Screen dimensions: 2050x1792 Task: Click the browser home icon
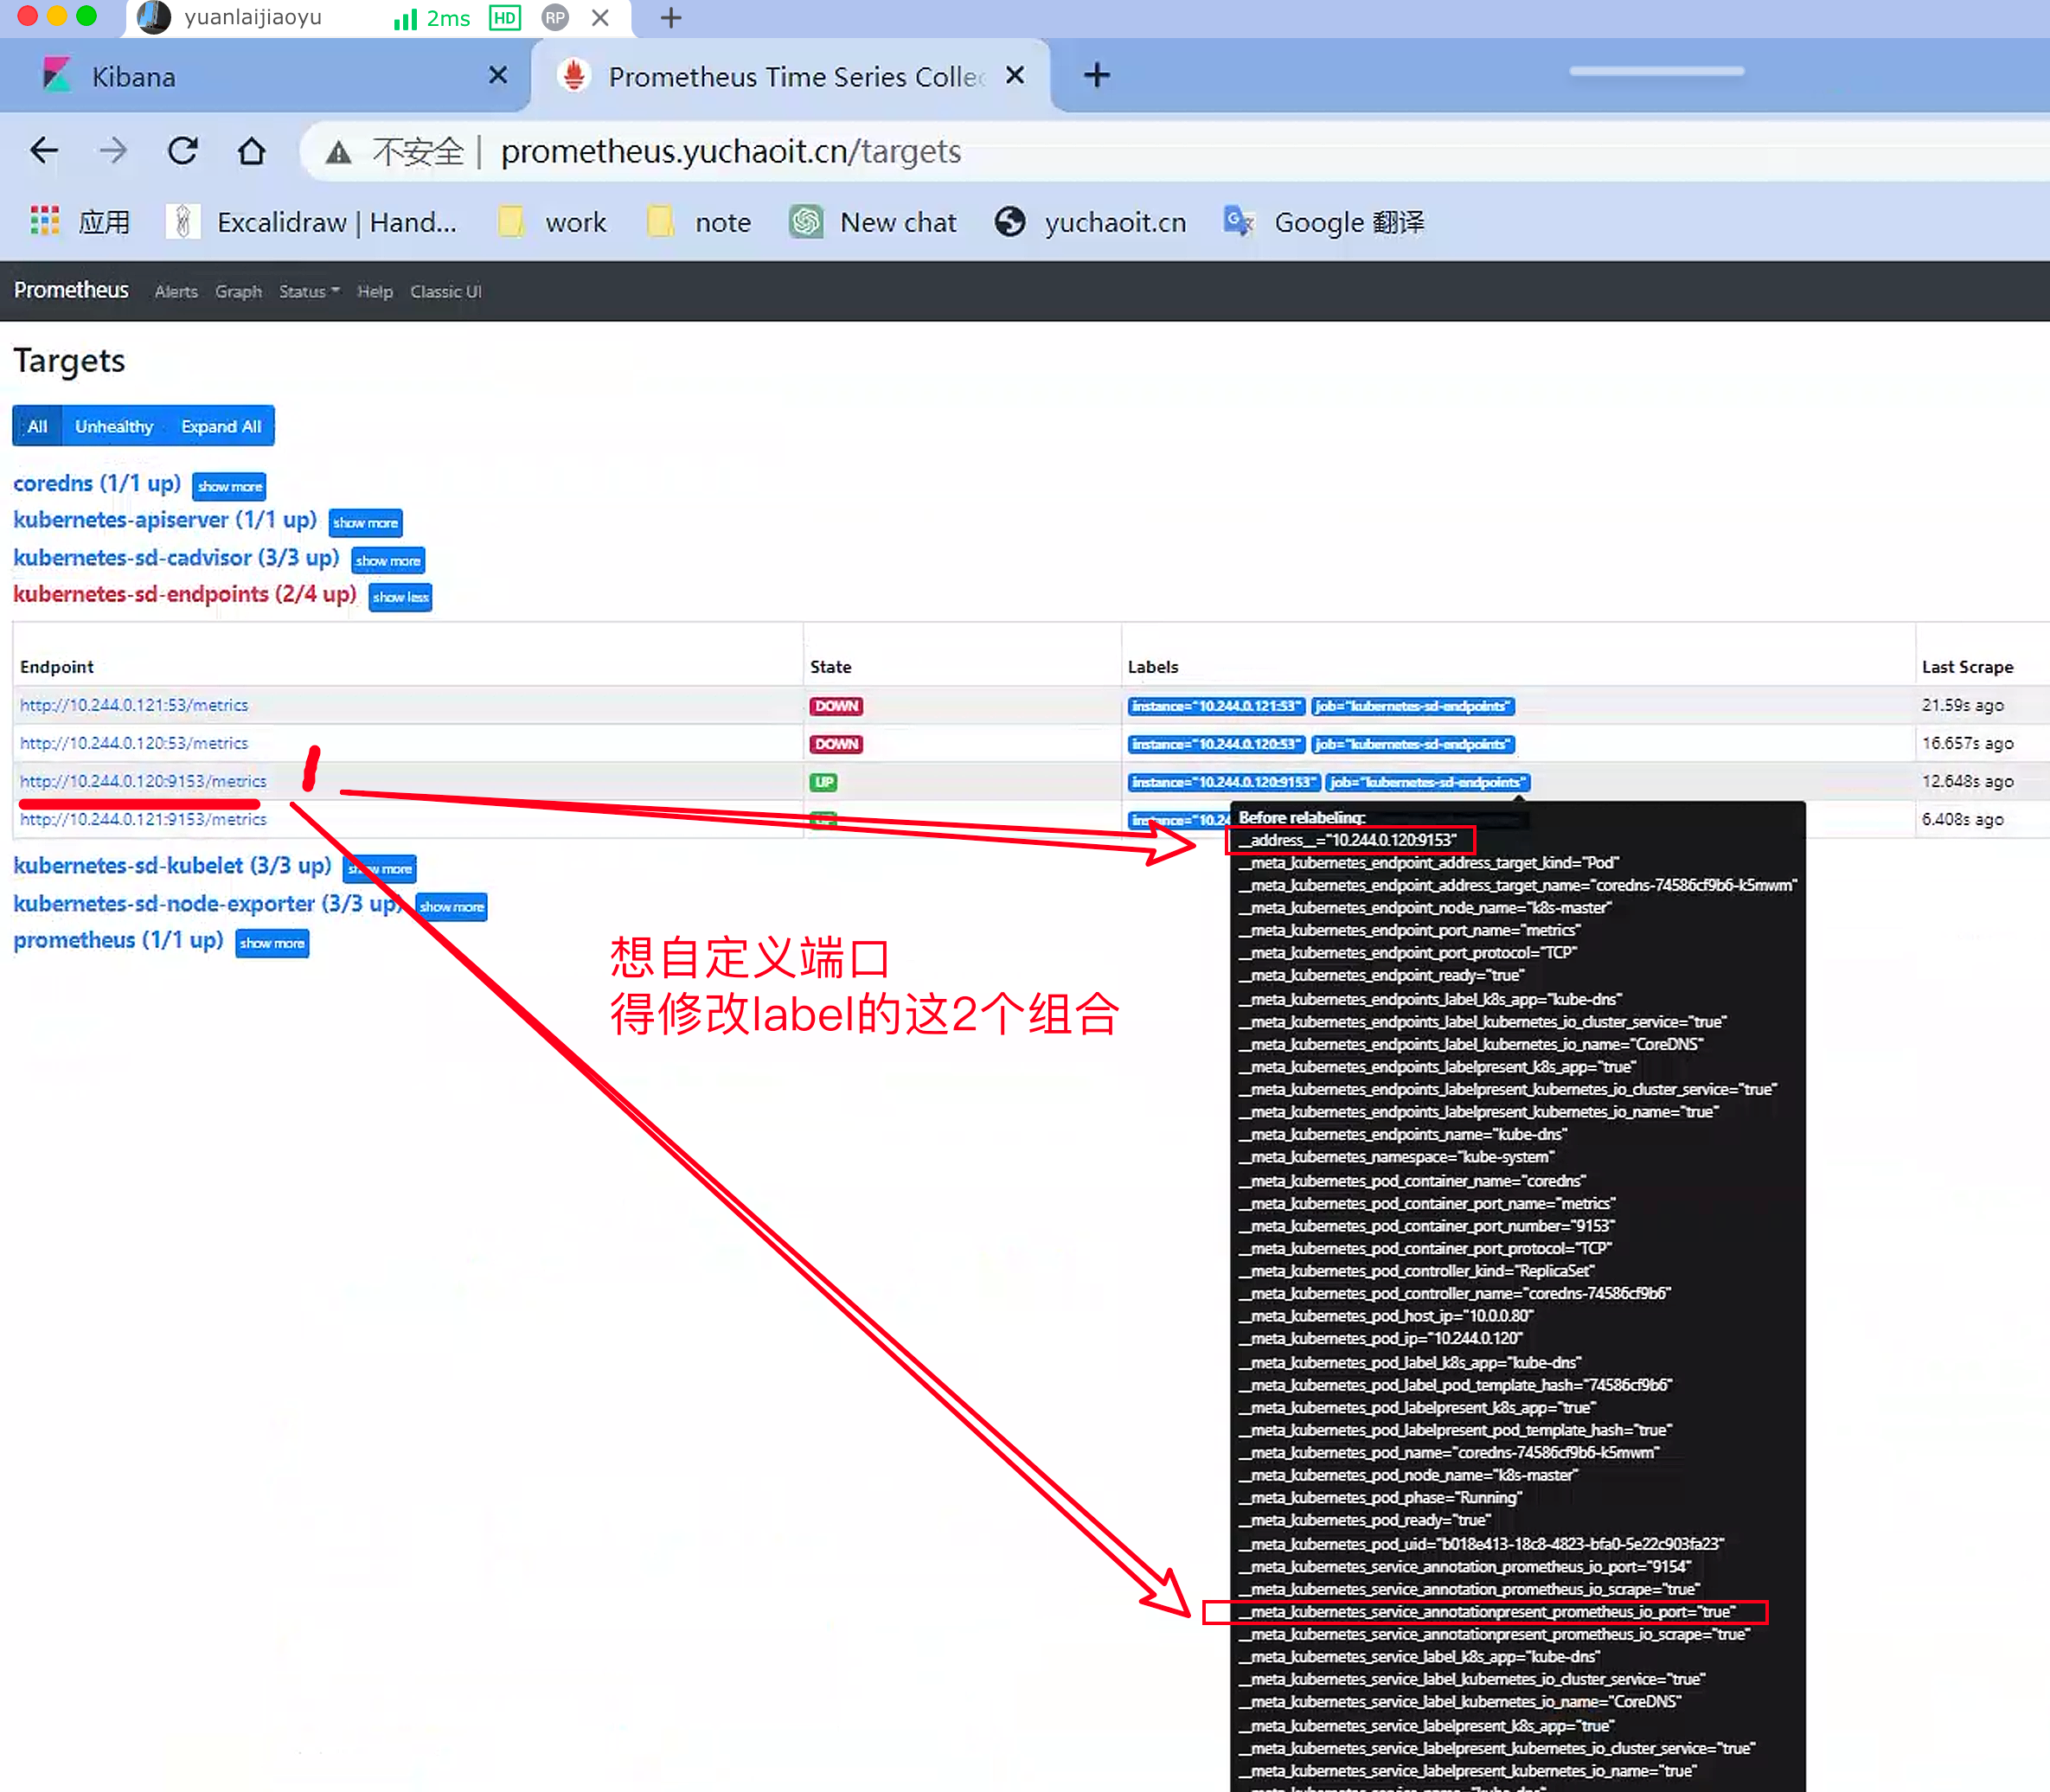(251, 151)
